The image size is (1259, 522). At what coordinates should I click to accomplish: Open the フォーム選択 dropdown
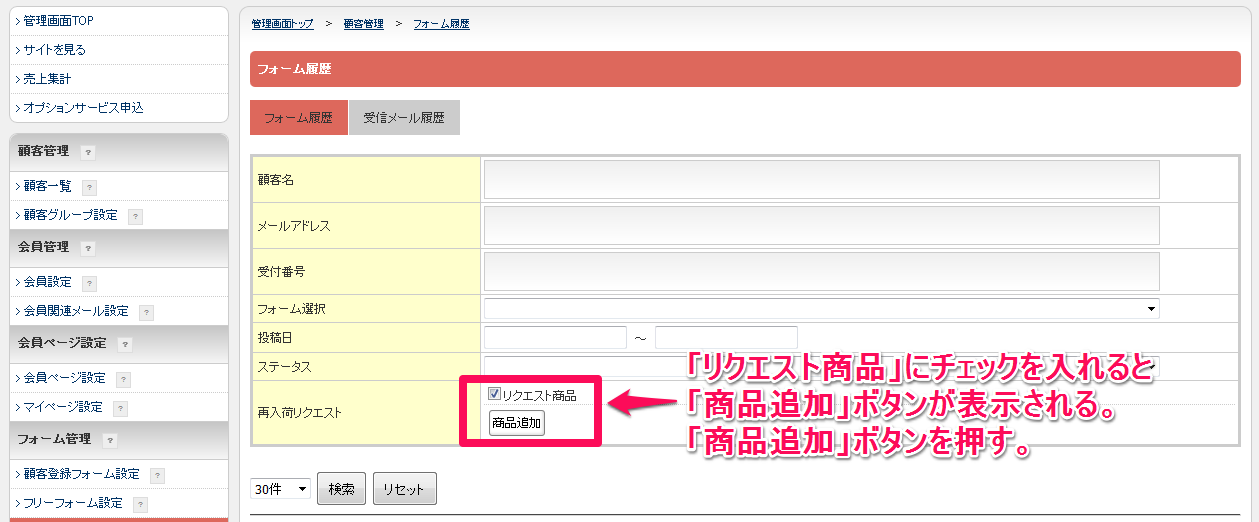point(820,309)
